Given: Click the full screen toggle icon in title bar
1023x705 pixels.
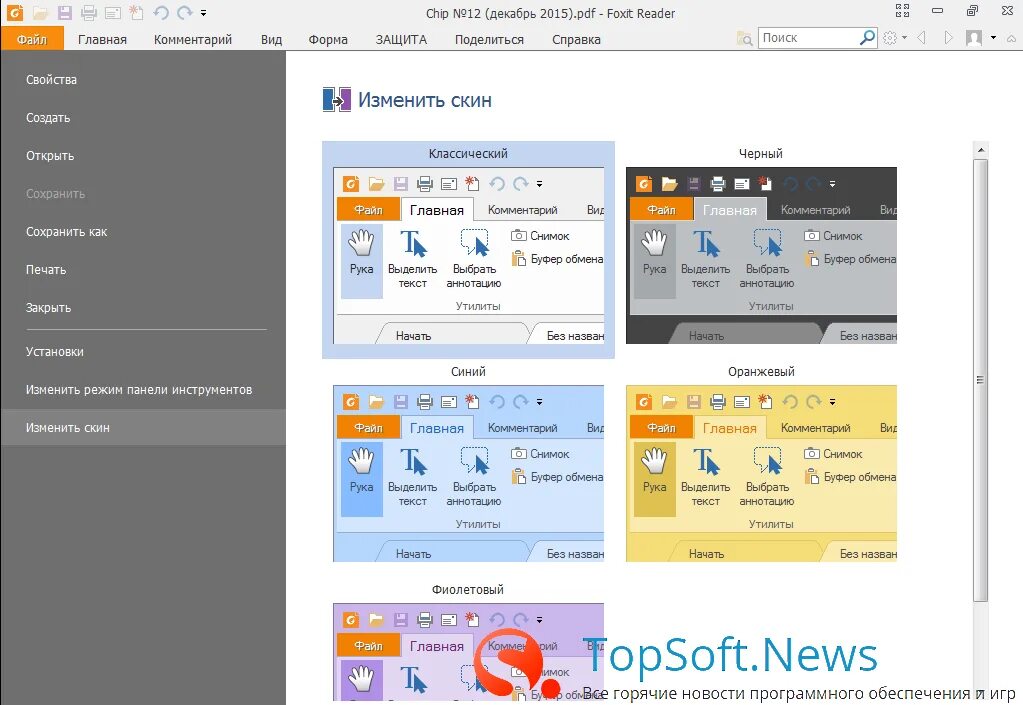Looking at the screenshot, I should click(x=902, y=10).
